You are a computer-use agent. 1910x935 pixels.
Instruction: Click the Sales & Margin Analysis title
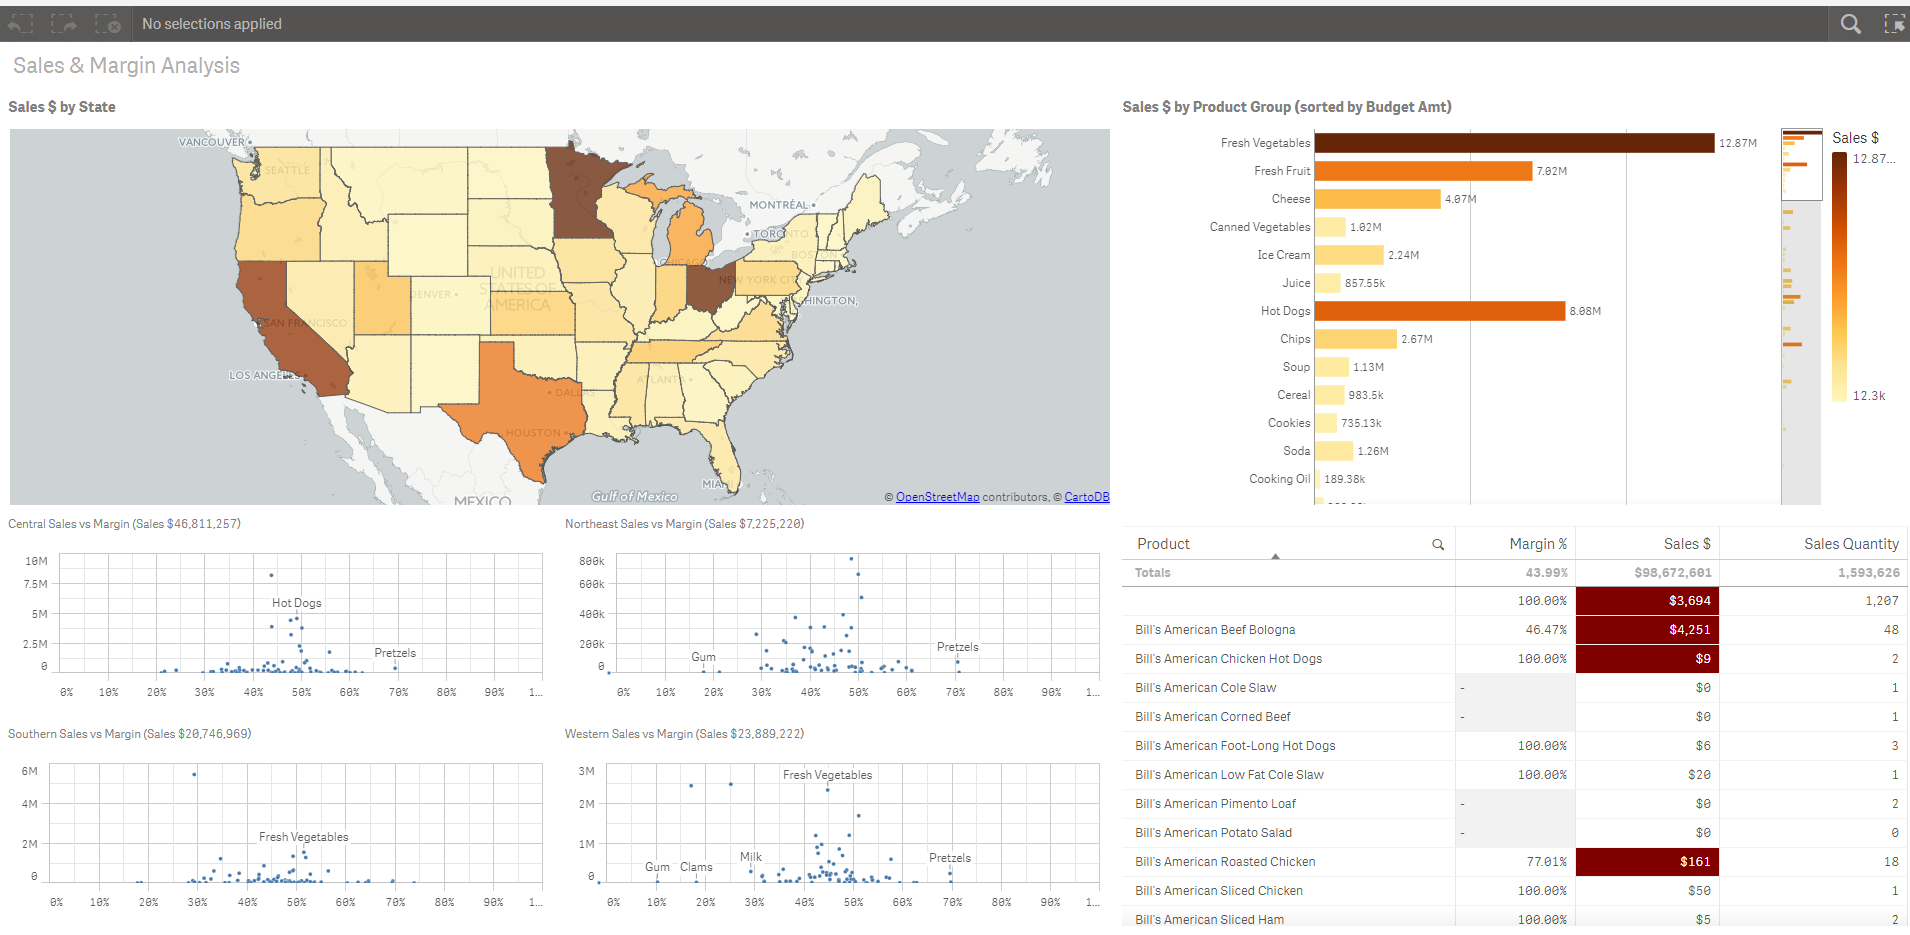pyautogui.click(x=127, y=66)
